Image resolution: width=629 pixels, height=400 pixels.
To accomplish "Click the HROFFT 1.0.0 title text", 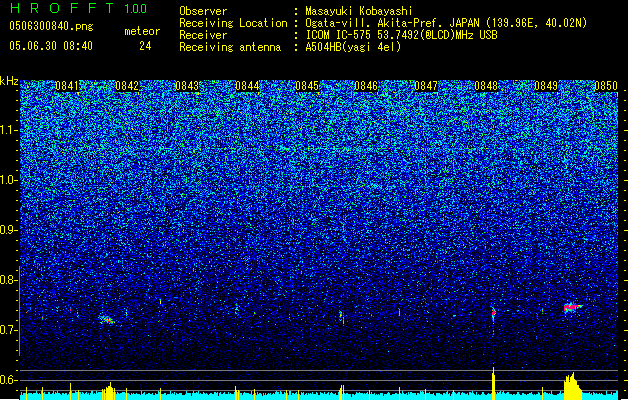I will [78, 8].
